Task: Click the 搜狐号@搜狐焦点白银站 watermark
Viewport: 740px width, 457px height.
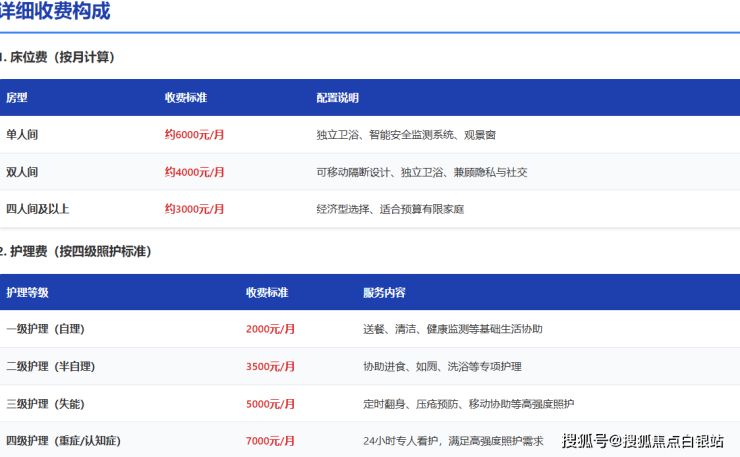Action: pyautogui.click(x=642, y=441)
